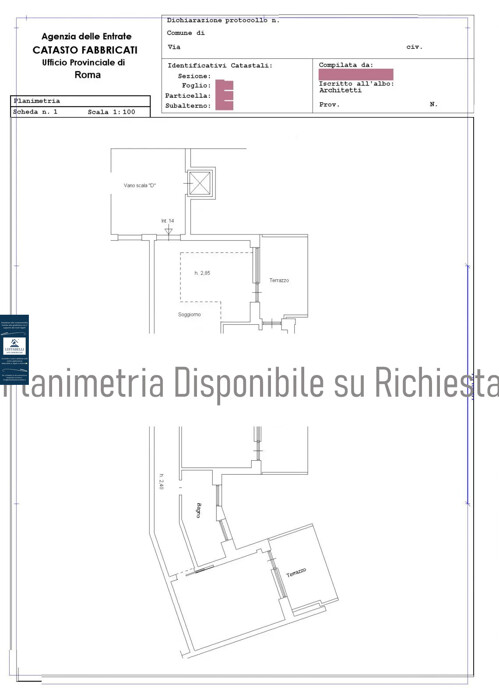Select 'Dichiarazione protocollo n.' line
The height and width of the screenshot is (700, 499).
coord(223,21)
